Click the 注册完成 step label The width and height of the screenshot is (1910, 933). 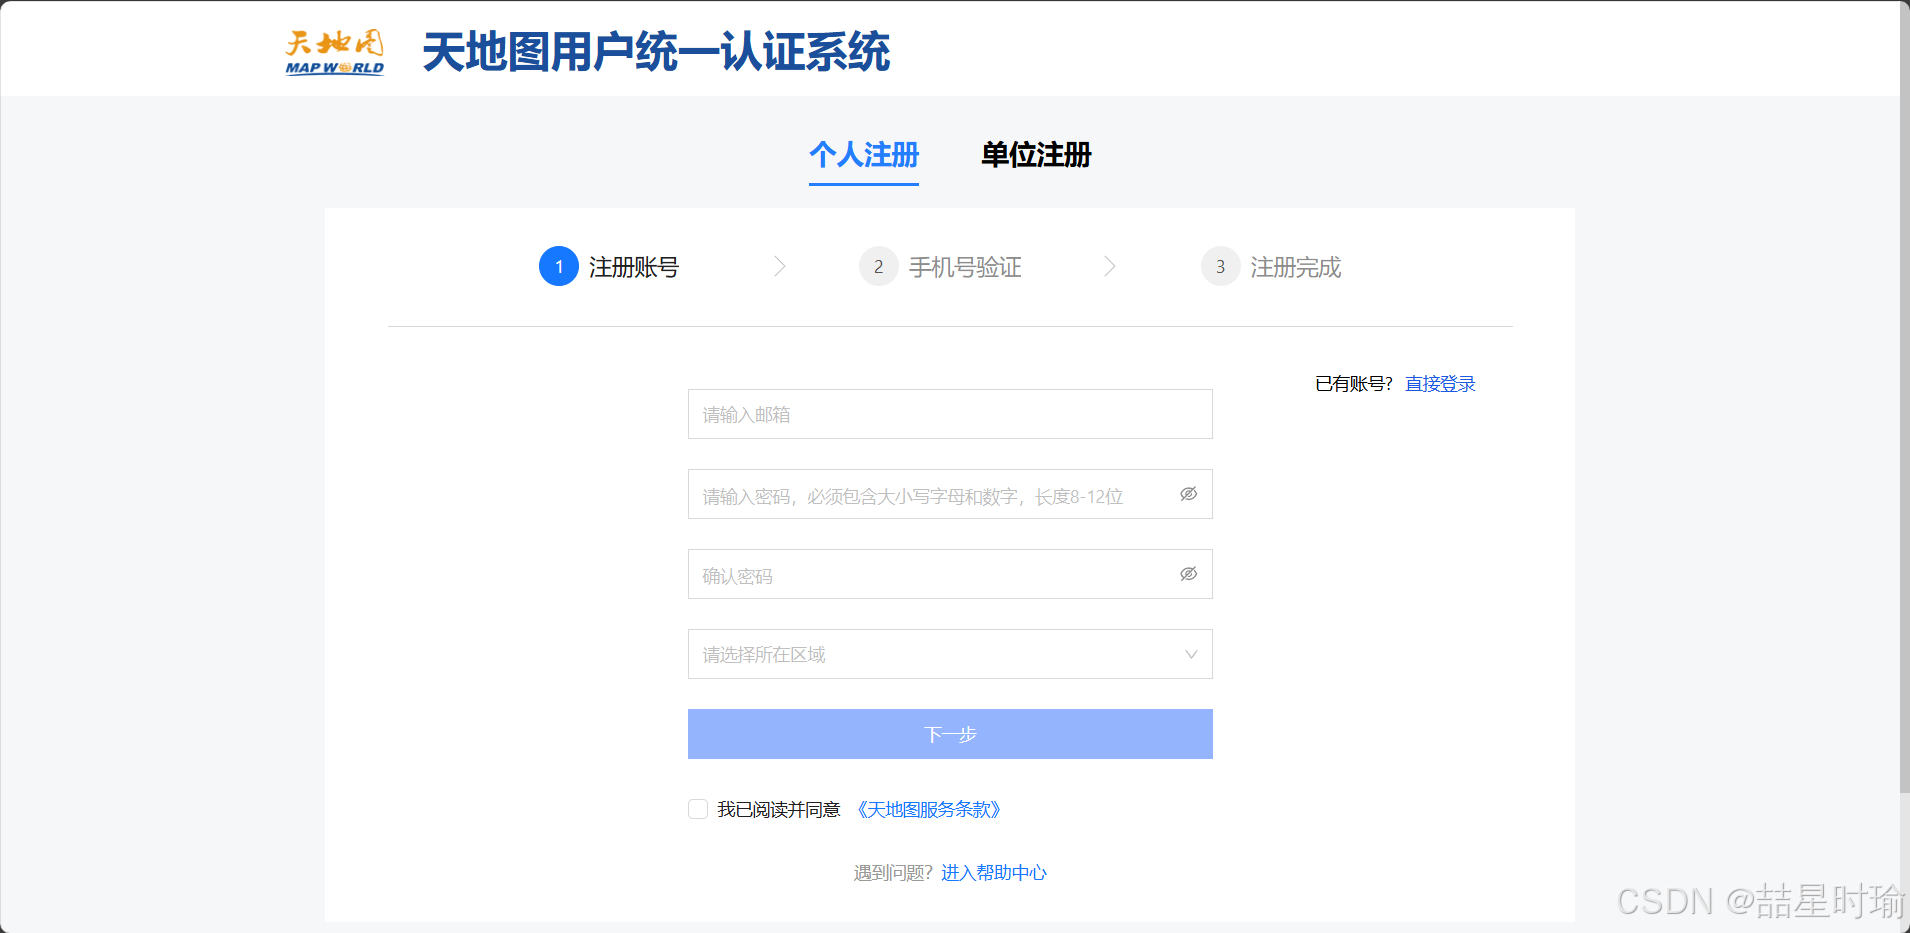click(1296, 267)
